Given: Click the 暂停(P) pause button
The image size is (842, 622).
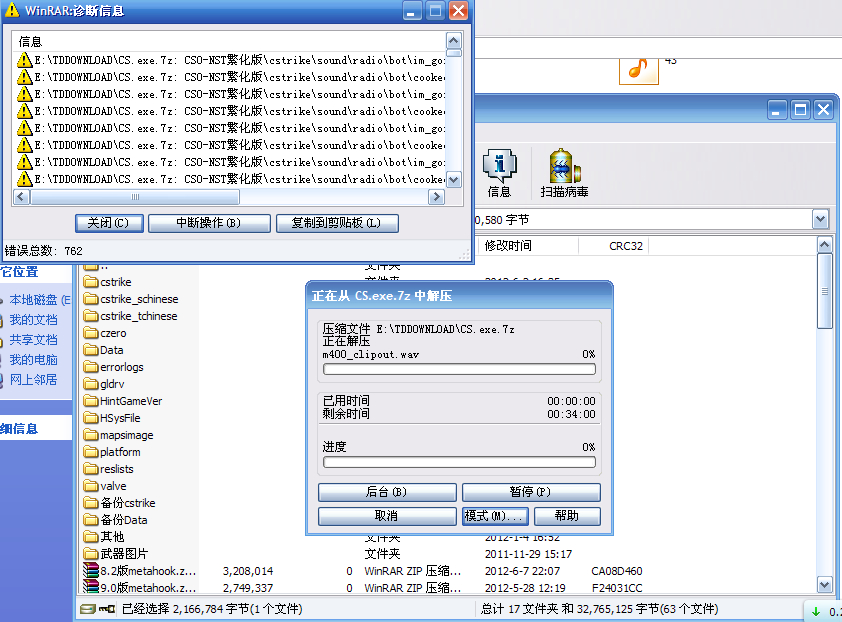Looking at the screenshot, I should pyautogui.click(x=531, y=492).
